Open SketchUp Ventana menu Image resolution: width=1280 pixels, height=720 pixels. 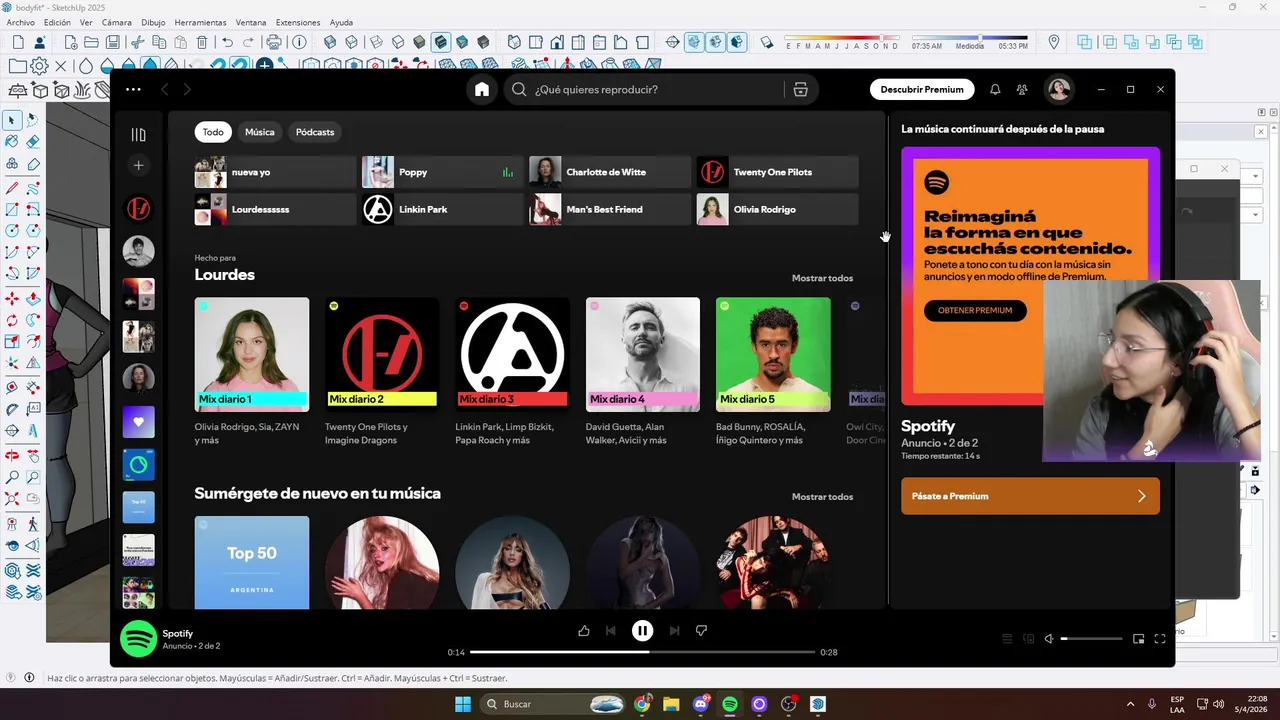tap(251, 22)
